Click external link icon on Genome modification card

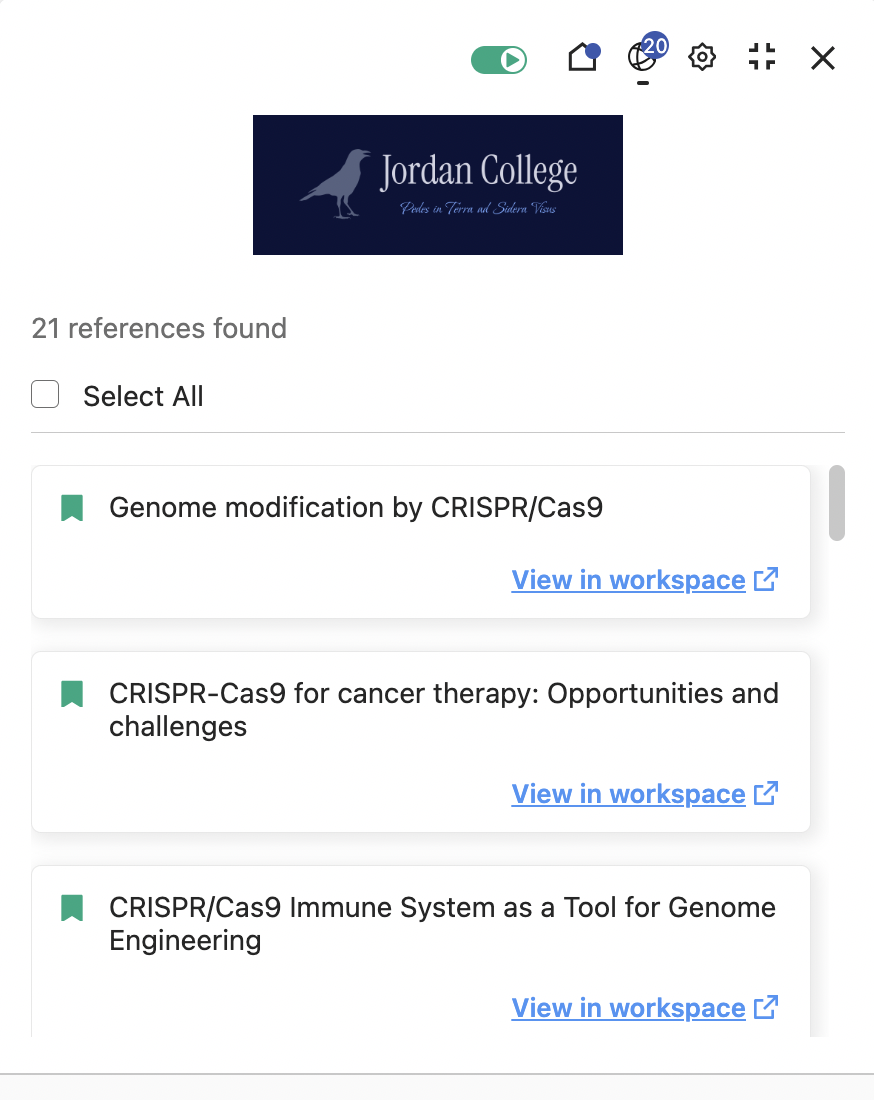click(766, 579)
